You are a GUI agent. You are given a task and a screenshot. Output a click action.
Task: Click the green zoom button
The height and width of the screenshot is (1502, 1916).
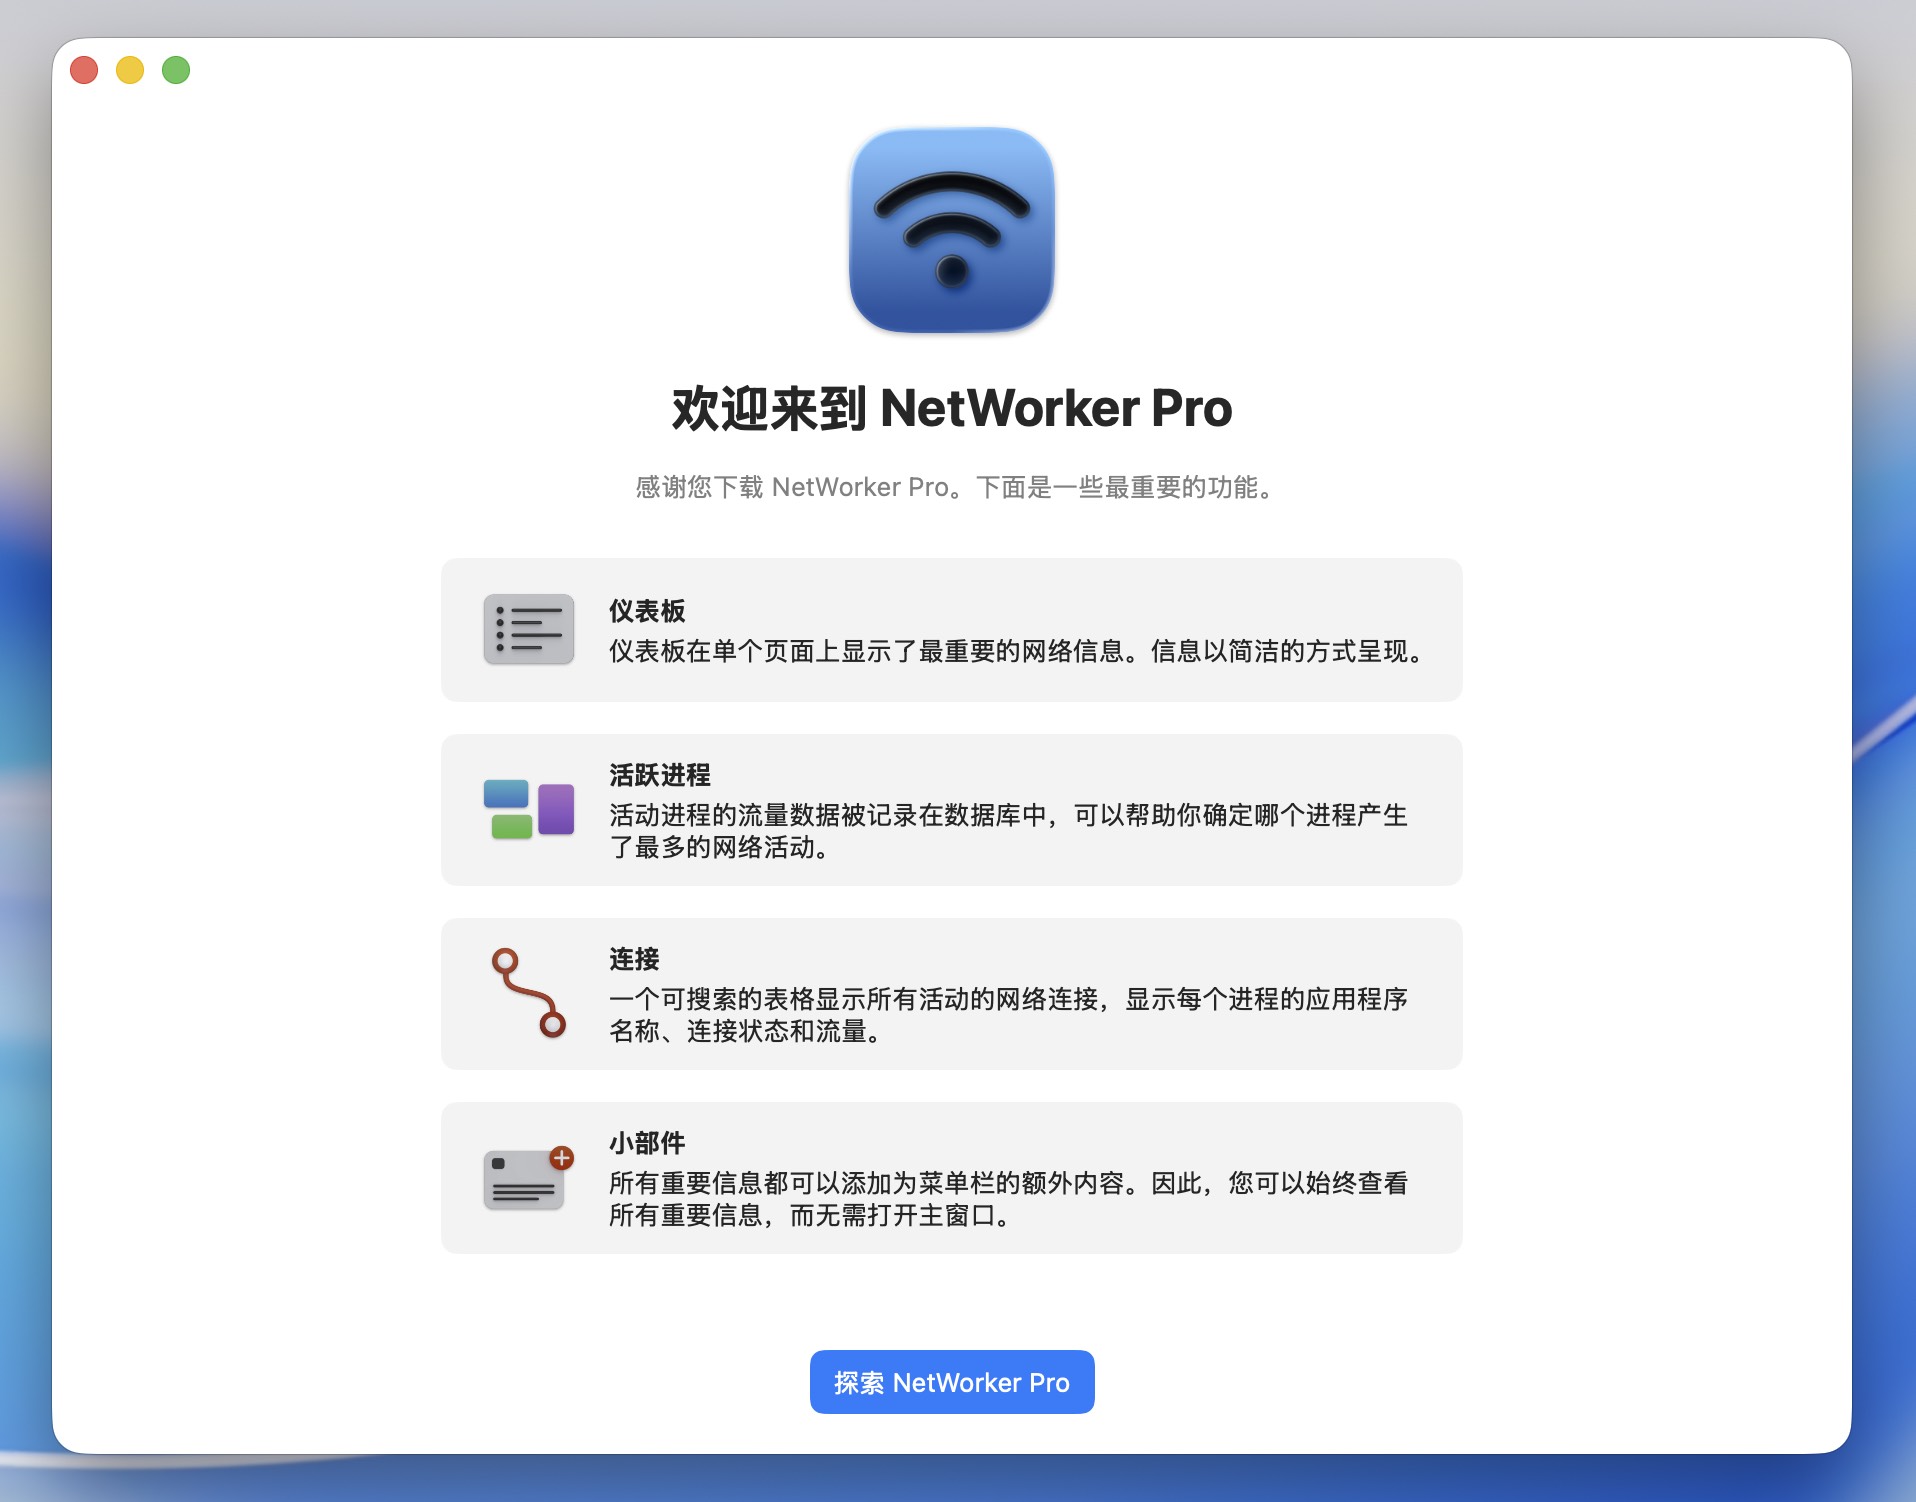(x=176, y=70)
